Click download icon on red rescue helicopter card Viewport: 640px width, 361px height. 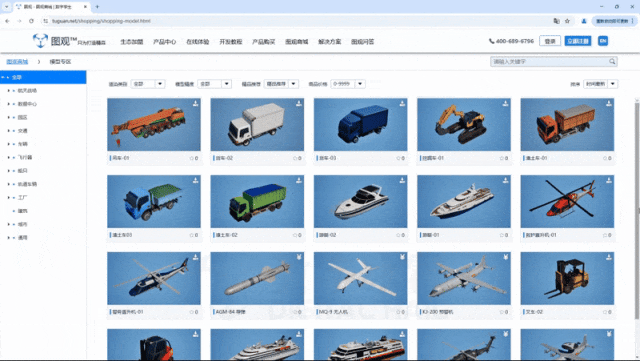(x=609, y=180)
